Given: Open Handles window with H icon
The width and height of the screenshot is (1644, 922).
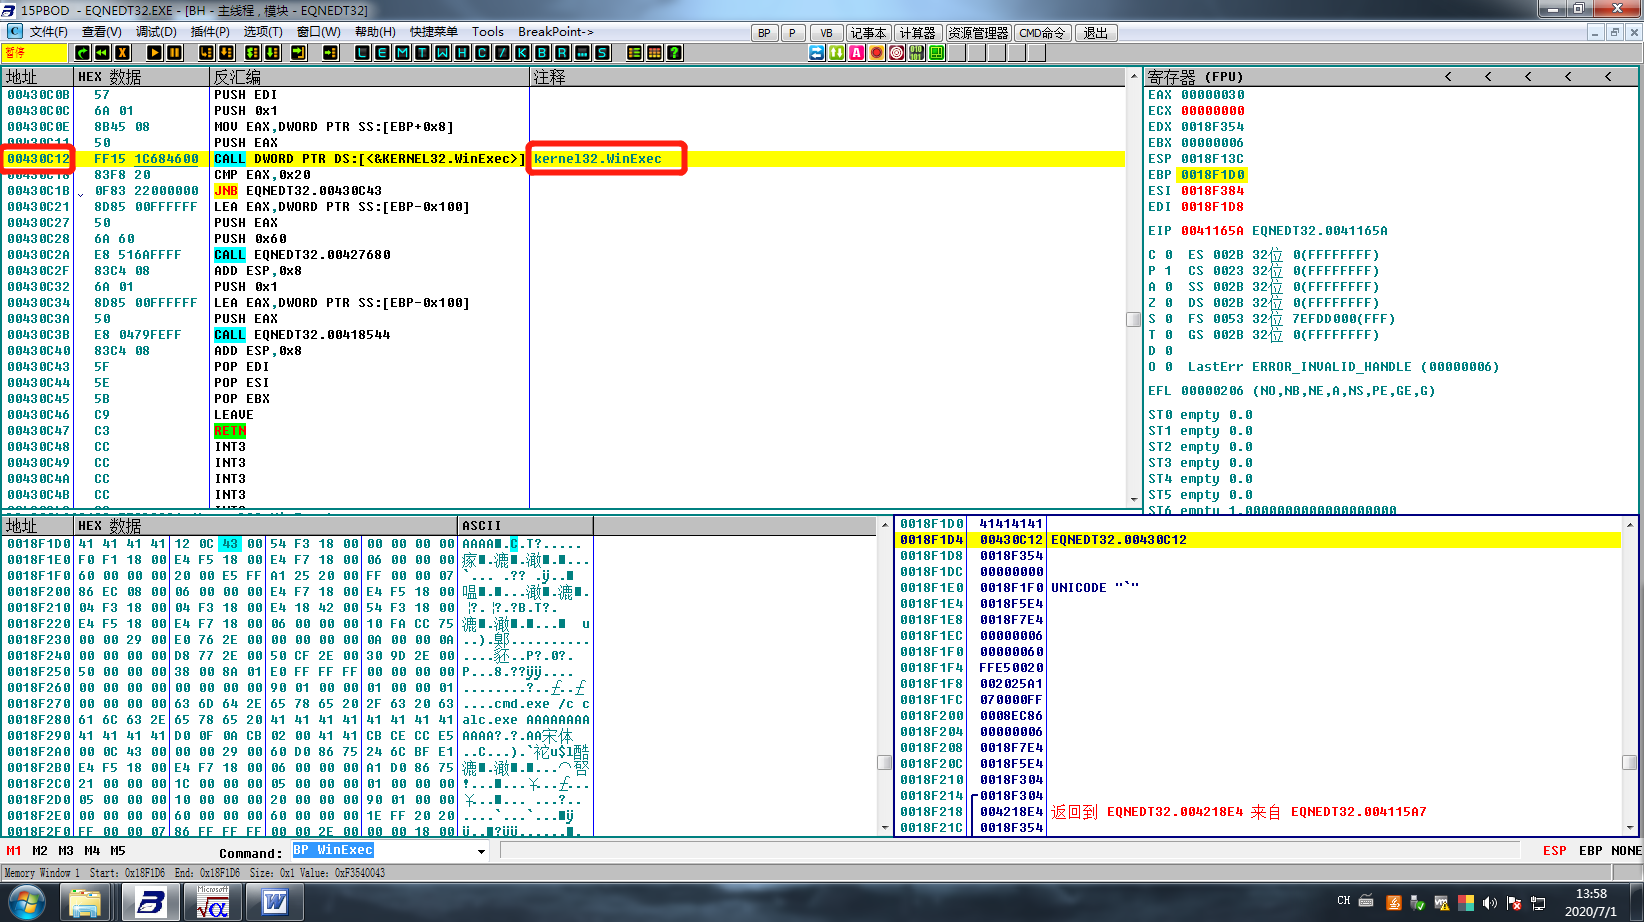Looking at the screenshot, I should point(463,53).
